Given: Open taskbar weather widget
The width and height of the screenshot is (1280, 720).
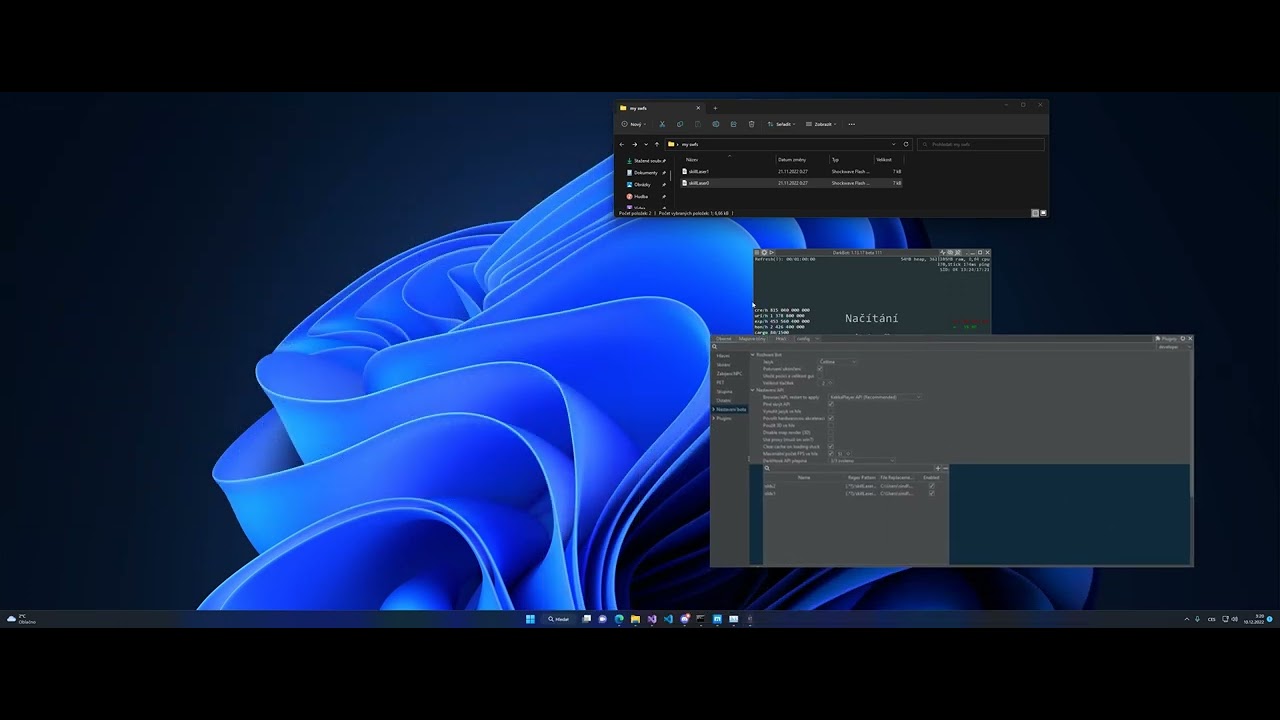Looking at the screenshot, I should (21, 619).
